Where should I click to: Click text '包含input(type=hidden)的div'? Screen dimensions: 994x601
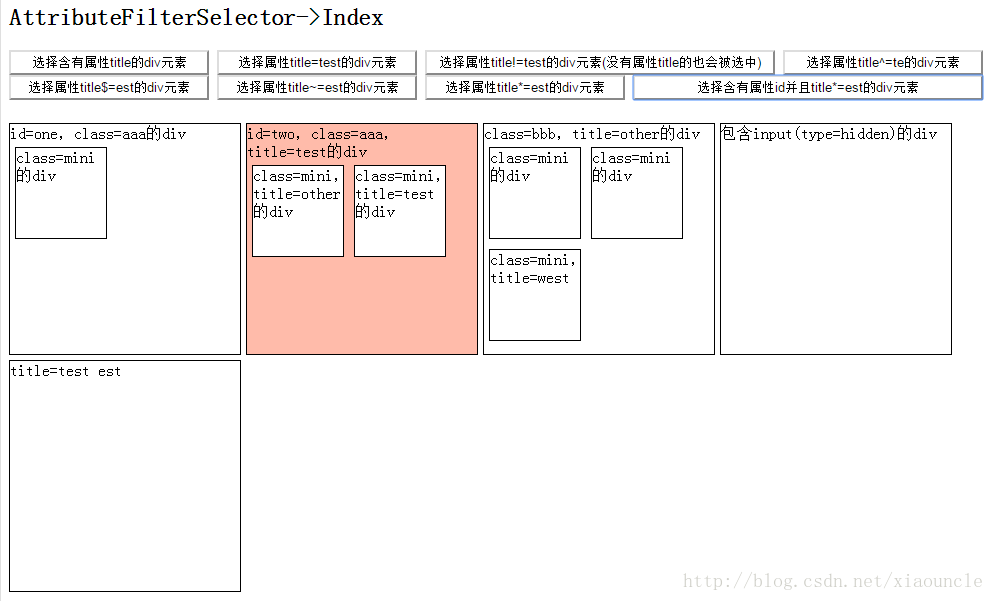pos(829,134)
